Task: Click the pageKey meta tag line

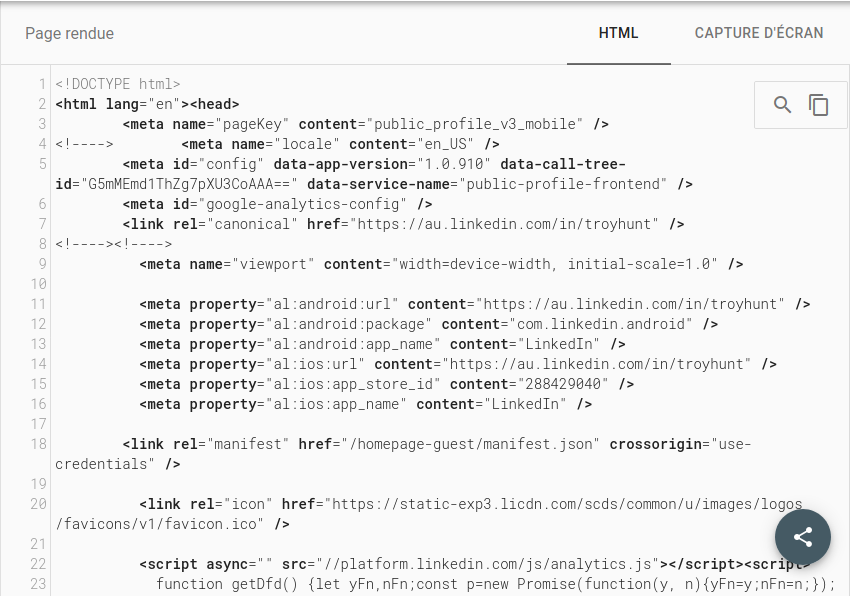Action: (x=365, y=124)
